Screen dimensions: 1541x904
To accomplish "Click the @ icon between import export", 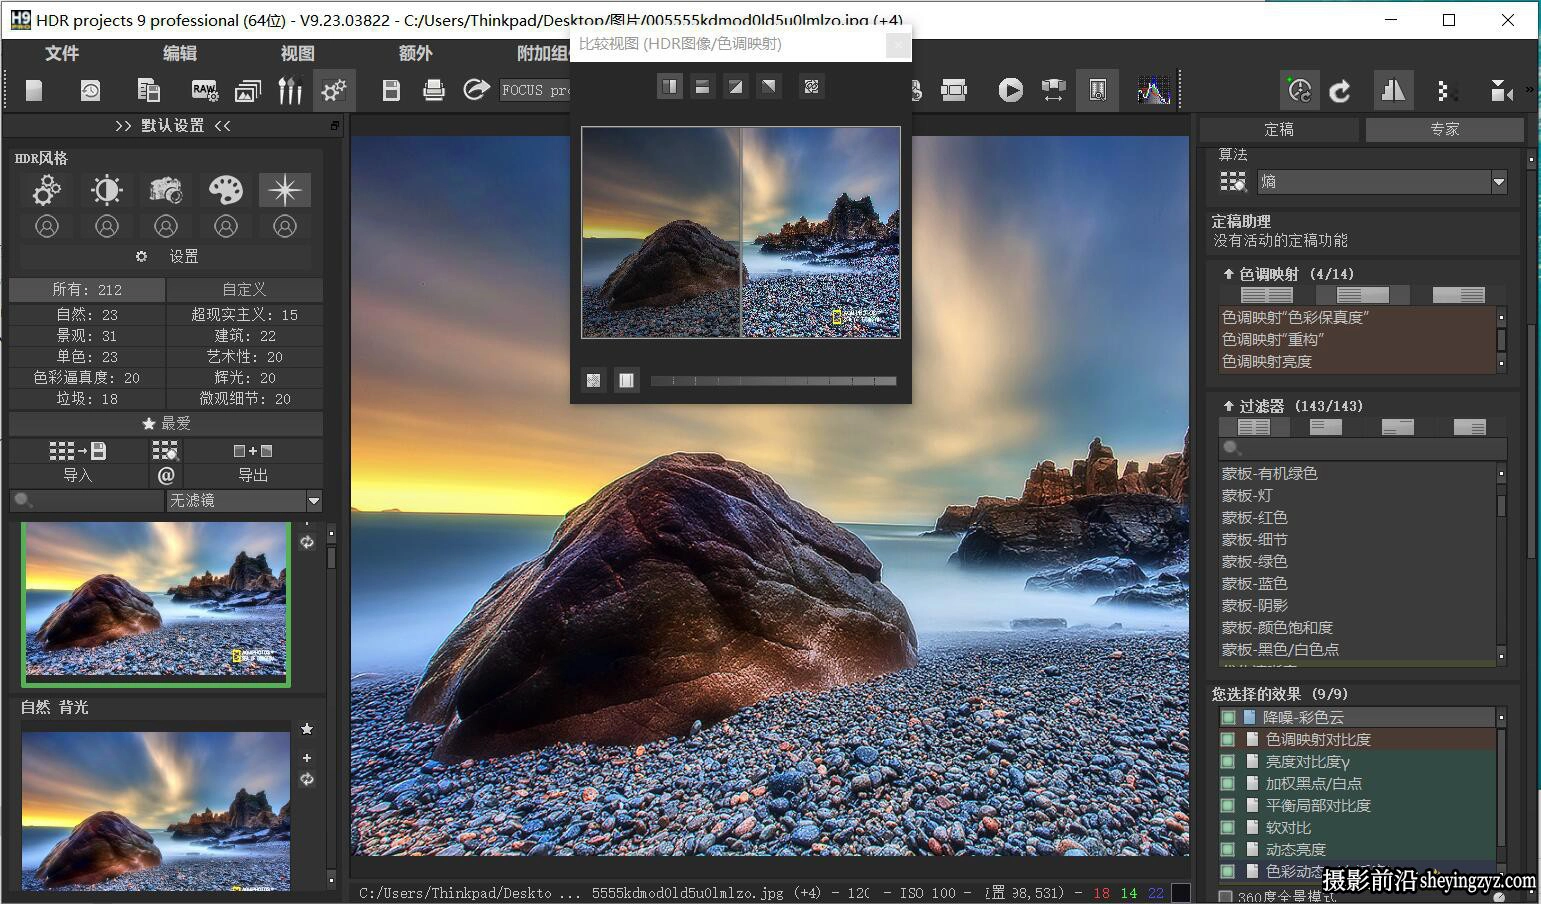I will (x=166, y=476).
